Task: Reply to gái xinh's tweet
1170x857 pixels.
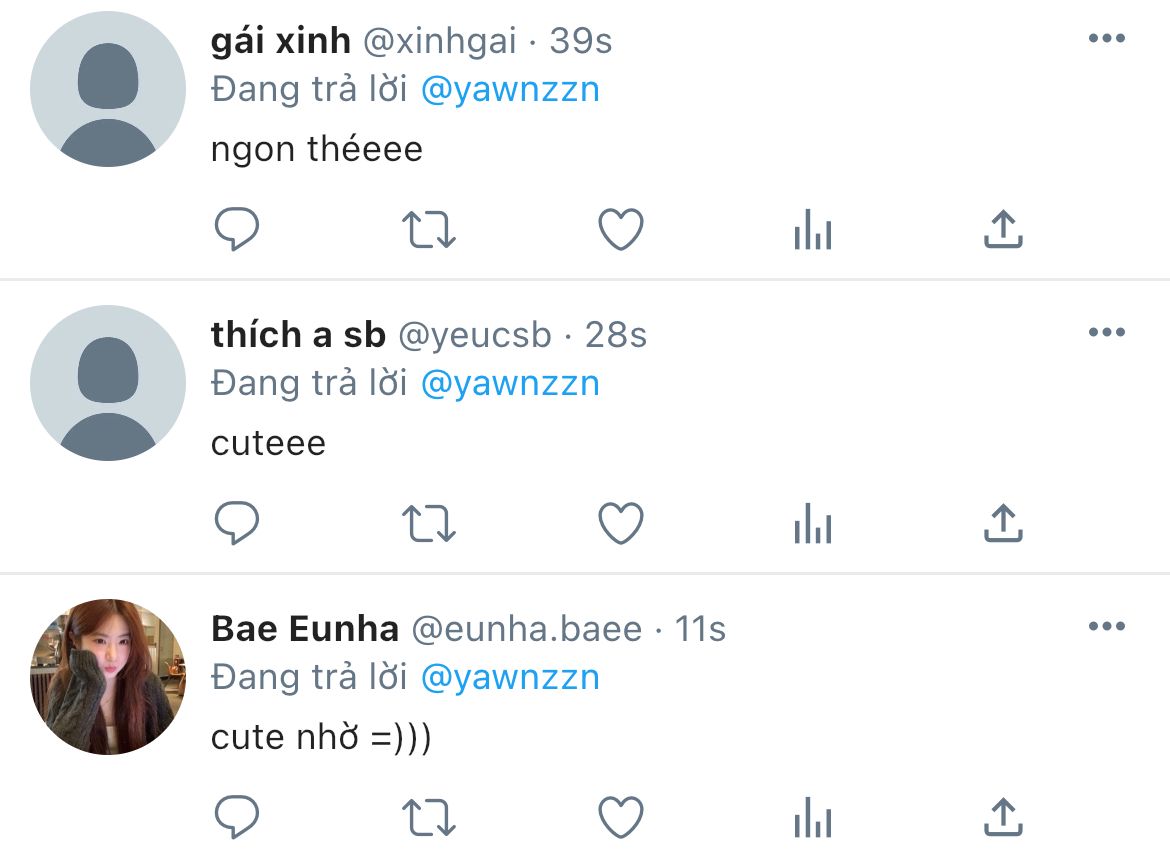Action: (237, 229)
